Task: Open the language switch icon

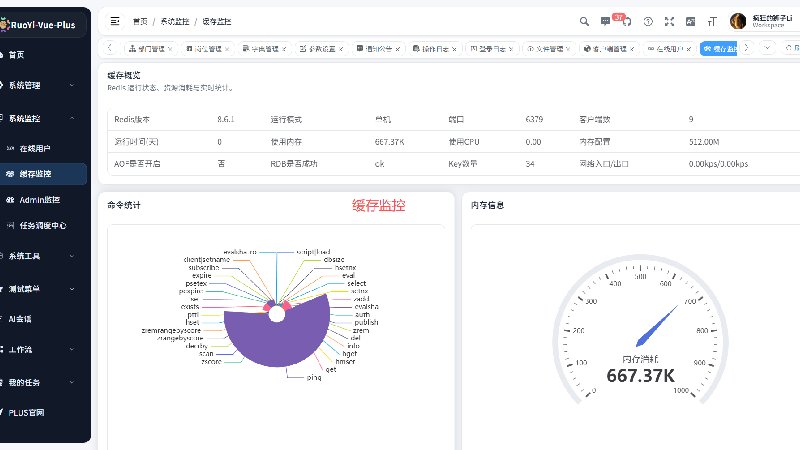Action: (x=690, y=21)
